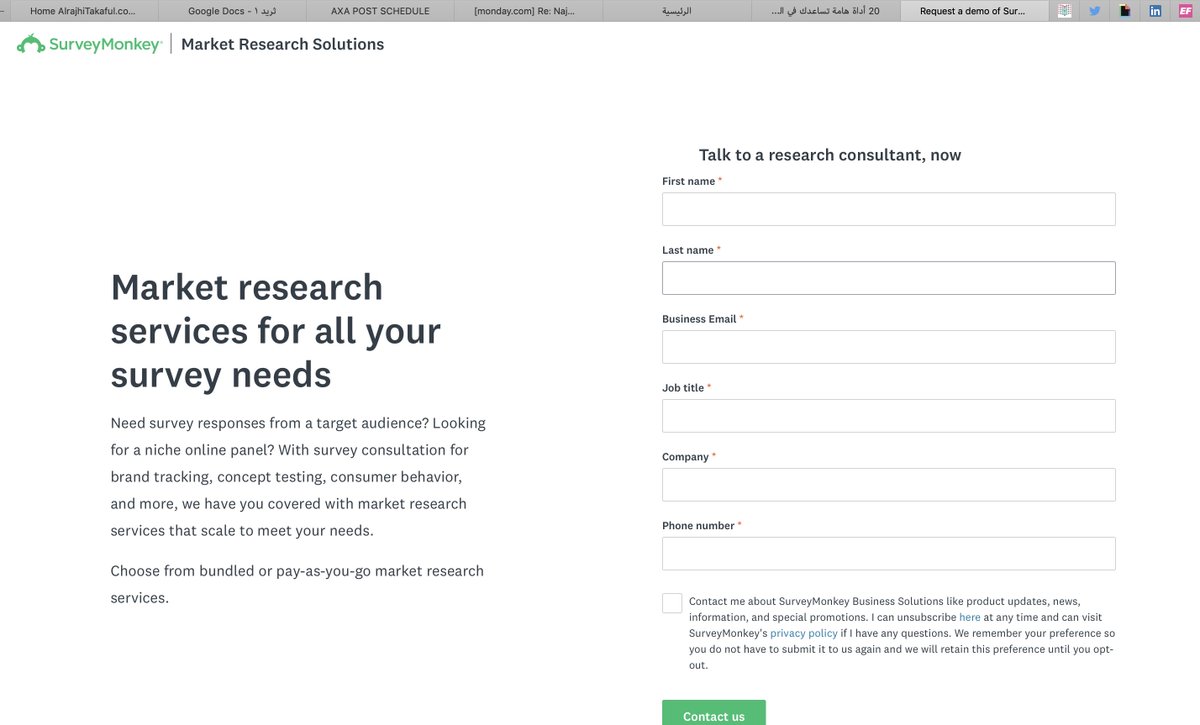This screenshot has width=1200, height=725.
Task: Open the privacy policy link
Action: coord(803,634)
